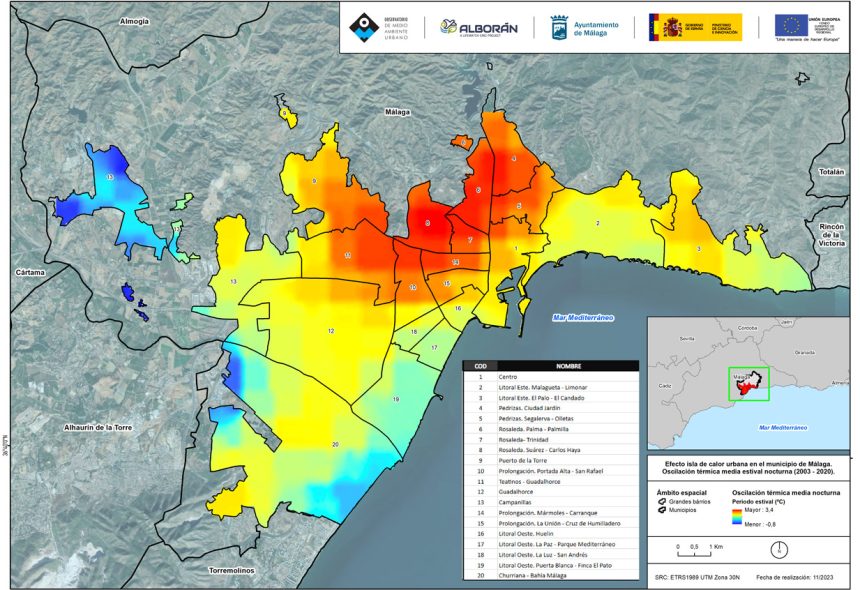Click the NOMBRE column header

pos(568,366)
